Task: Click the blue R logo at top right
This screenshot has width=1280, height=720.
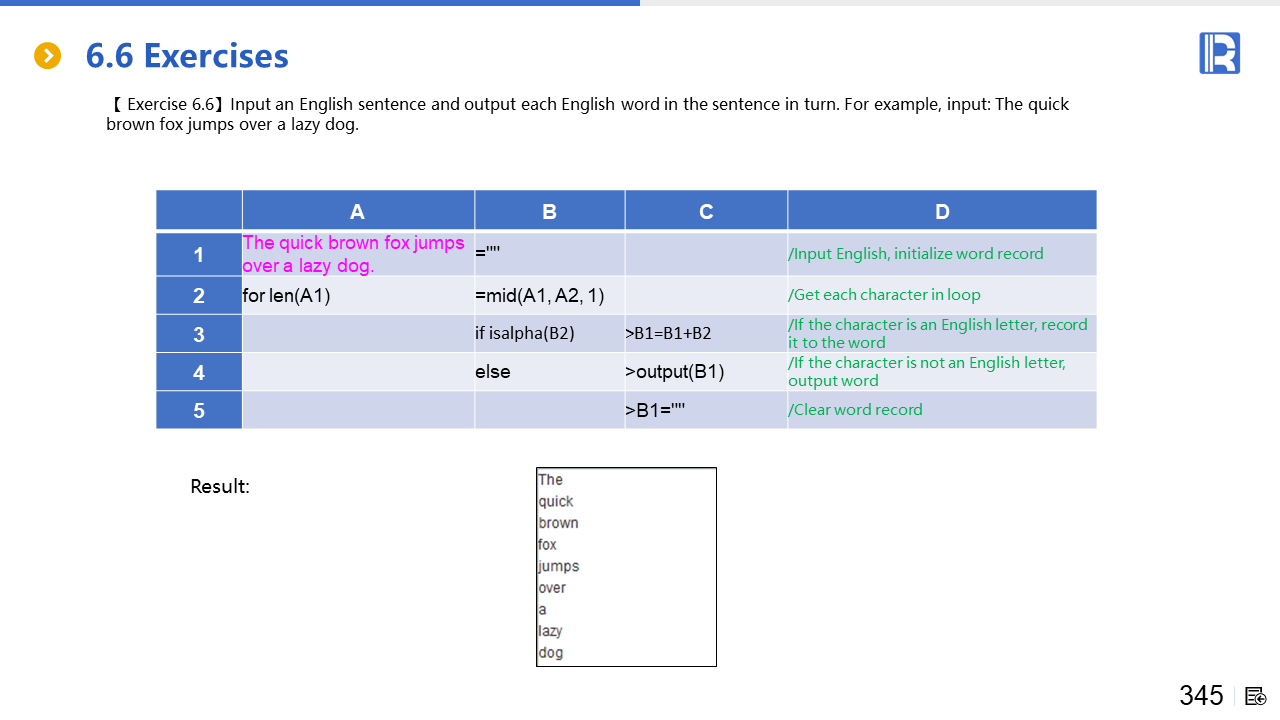Action: 1219,53
